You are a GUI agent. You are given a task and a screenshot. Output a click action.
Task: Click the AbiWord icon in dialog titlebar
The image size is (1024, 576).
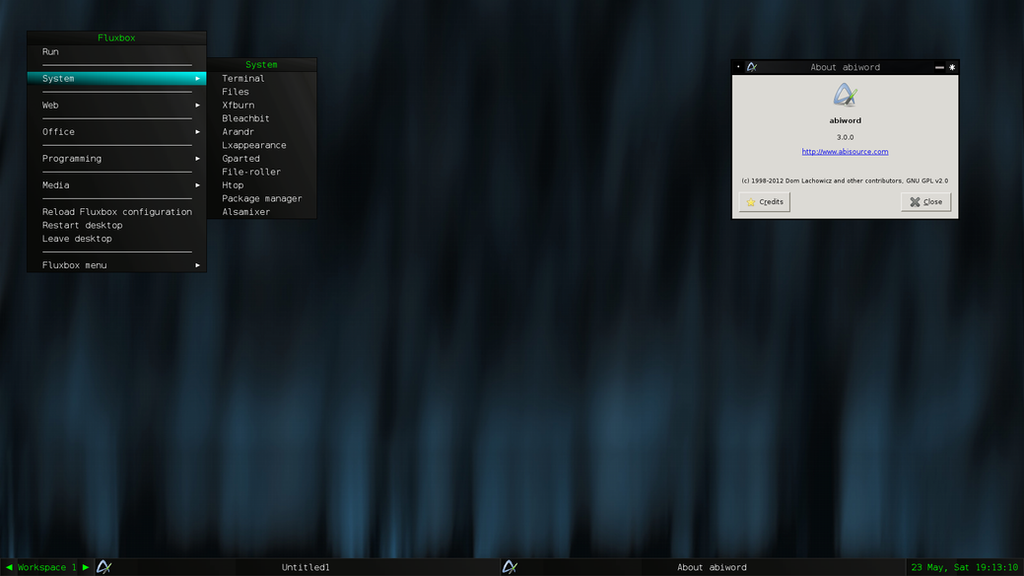click(x=752, y=67)
